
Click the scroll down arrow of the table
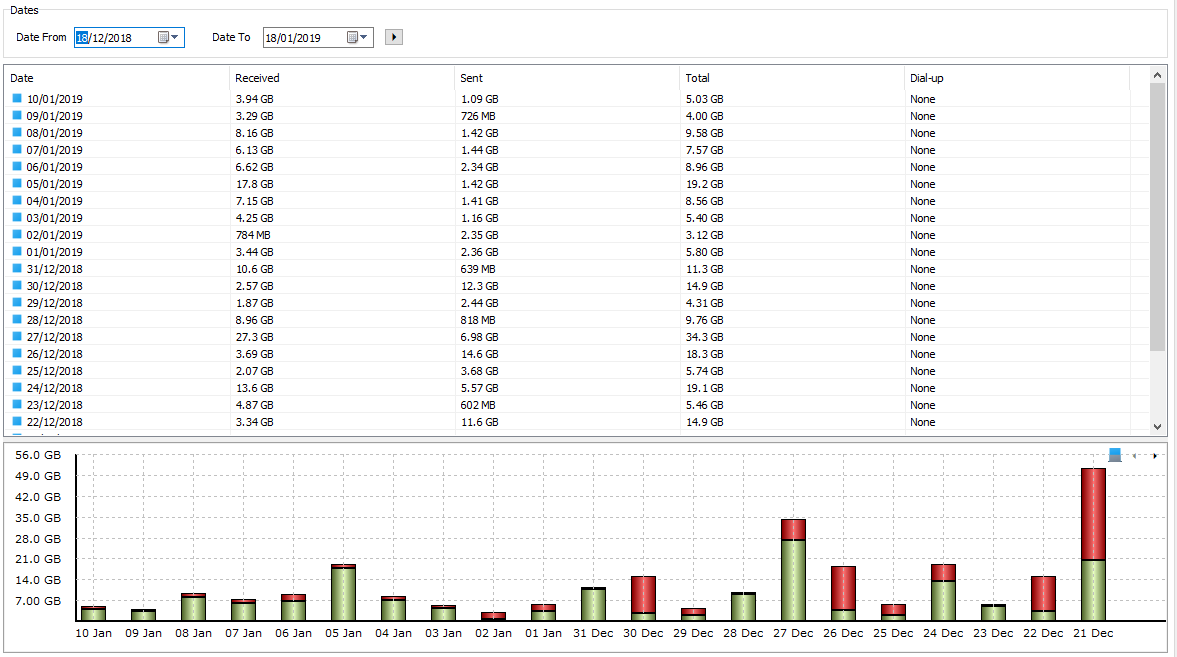[x=1157, y=426]
